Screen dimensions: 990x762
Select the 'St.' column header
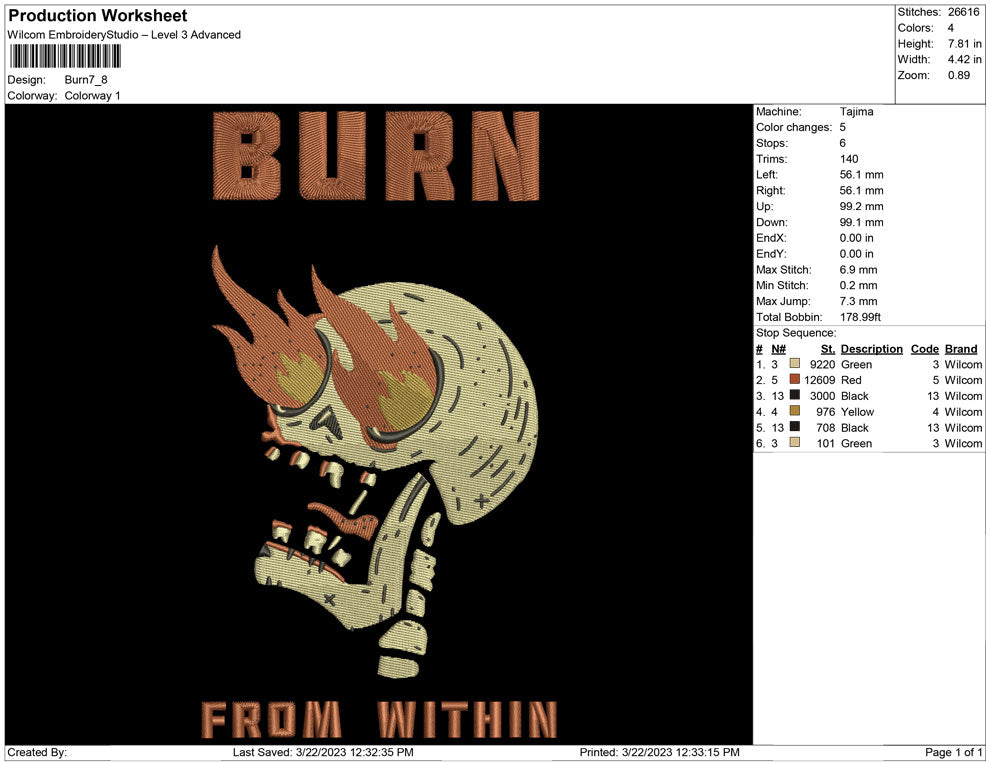pyautogui.click(x=828, y=349)
